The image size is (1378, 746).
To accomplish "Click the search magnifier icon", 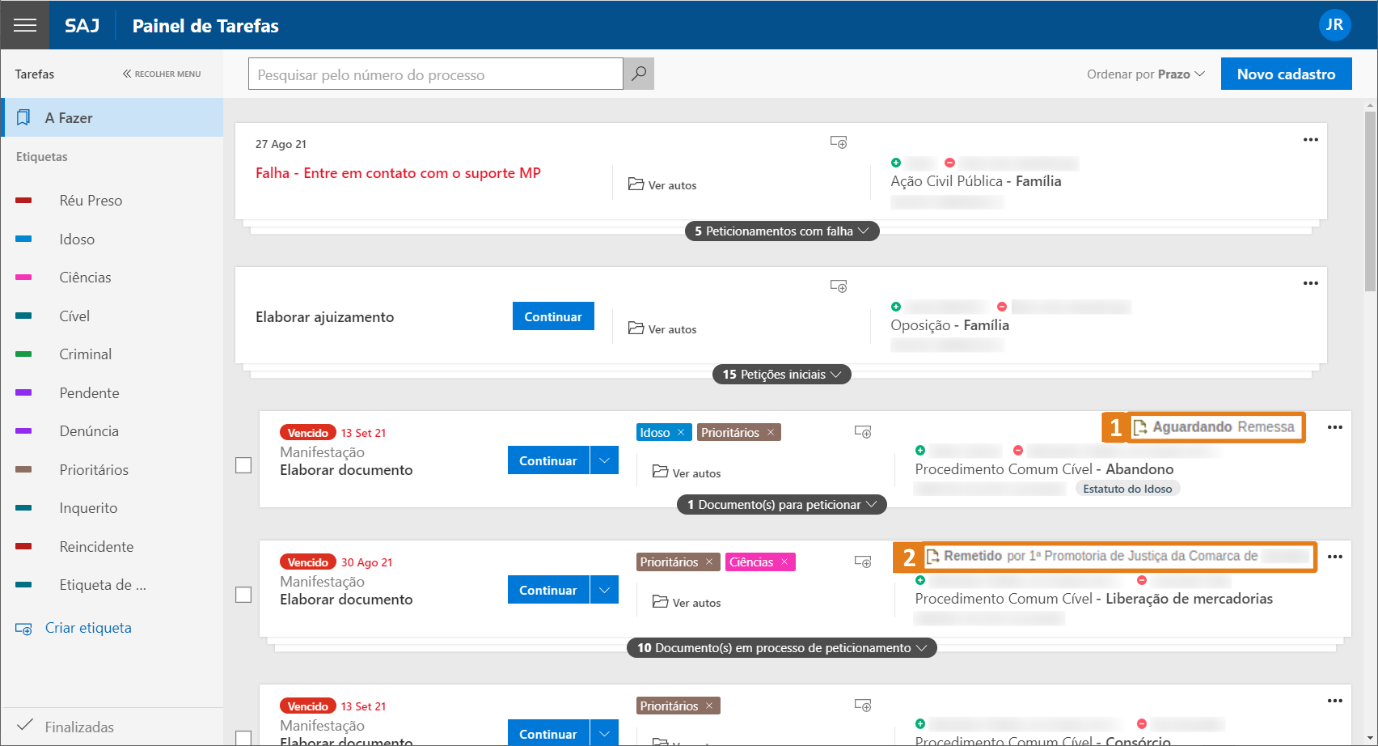I will [638, 74].
